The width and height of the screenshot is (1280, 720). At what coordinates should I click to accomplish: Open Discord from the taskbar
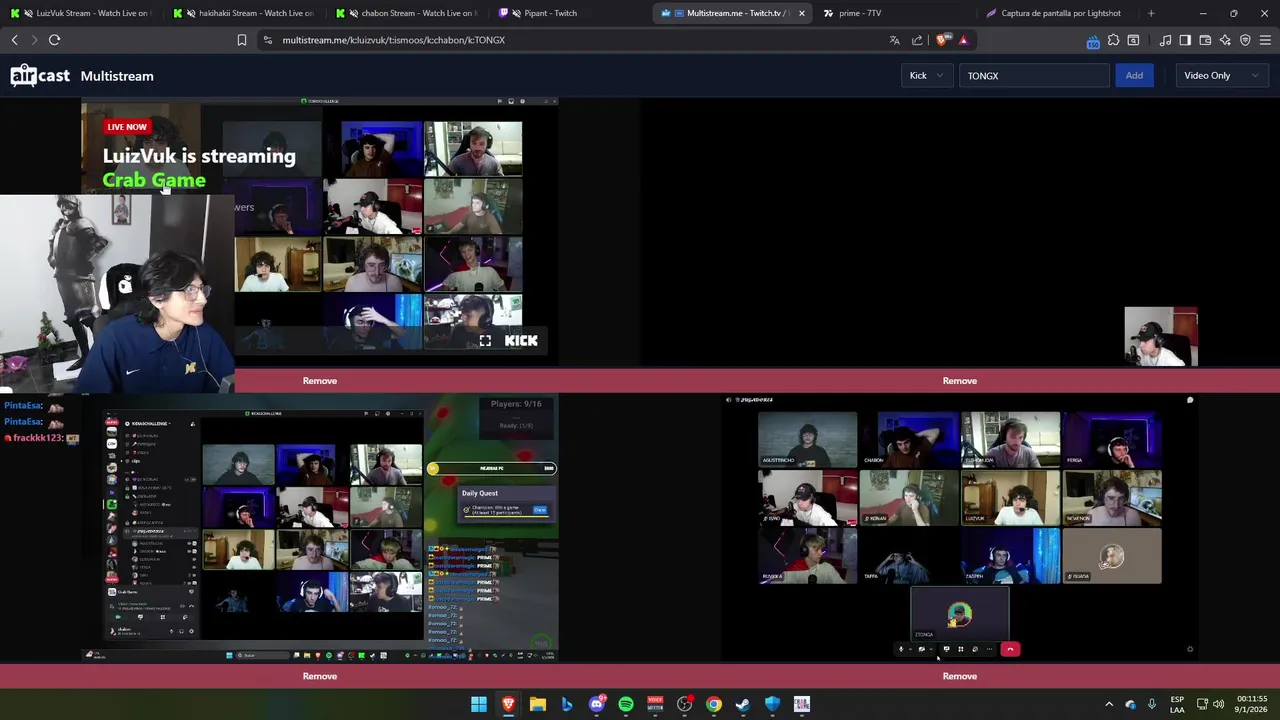597,704
